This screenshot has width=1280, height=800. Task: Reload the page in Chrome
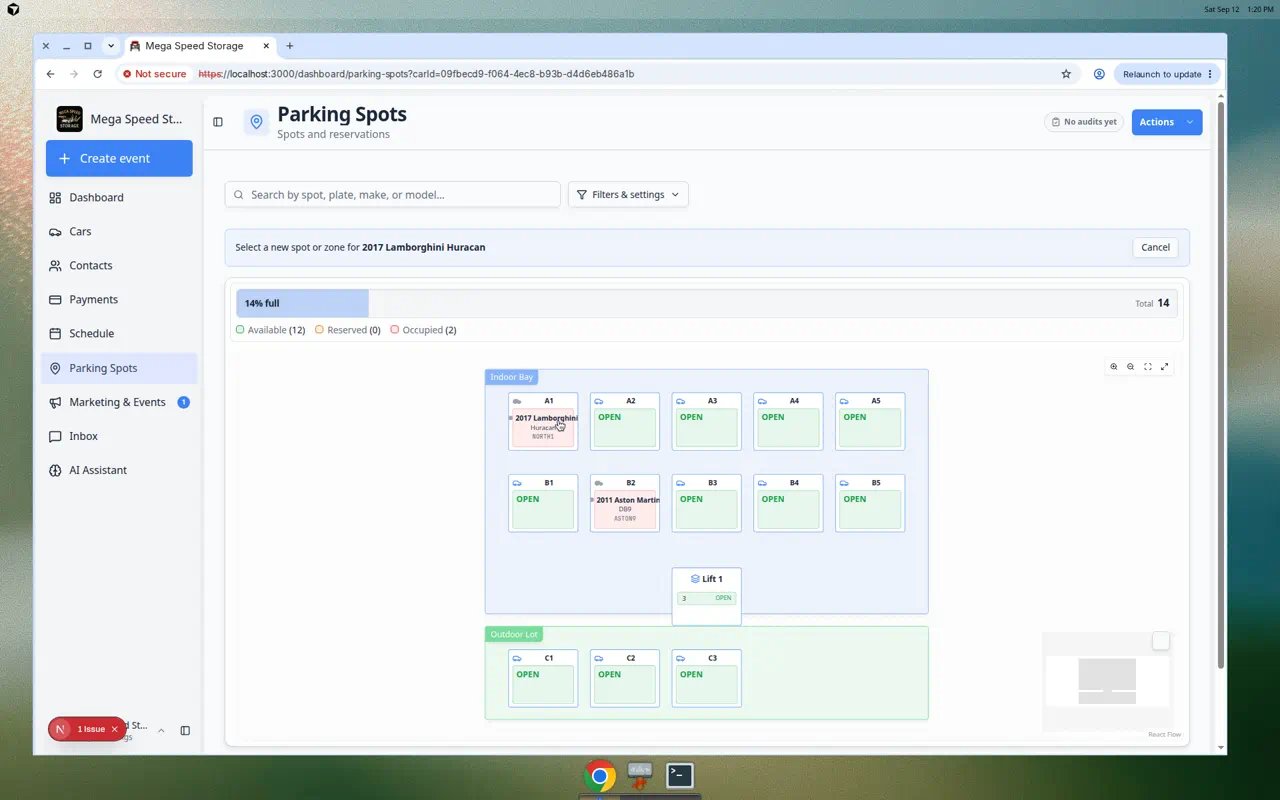[x=97, y=74]
